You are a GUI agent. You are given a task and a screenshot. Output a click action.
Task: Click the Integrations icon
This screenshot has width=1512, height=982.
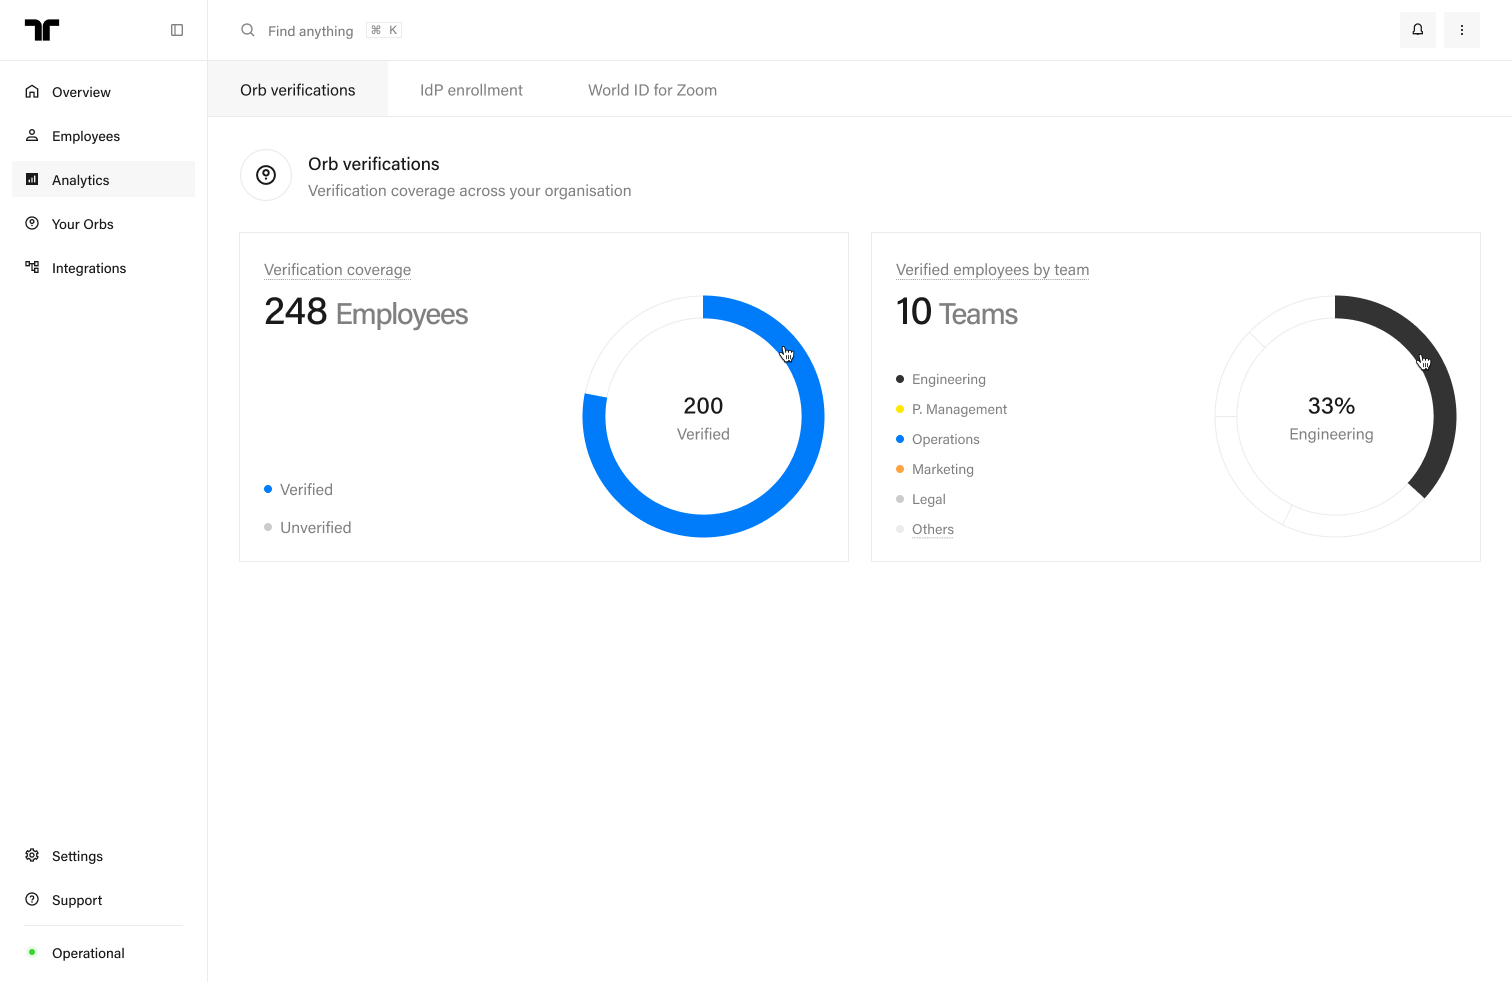(x=32, y=268)
